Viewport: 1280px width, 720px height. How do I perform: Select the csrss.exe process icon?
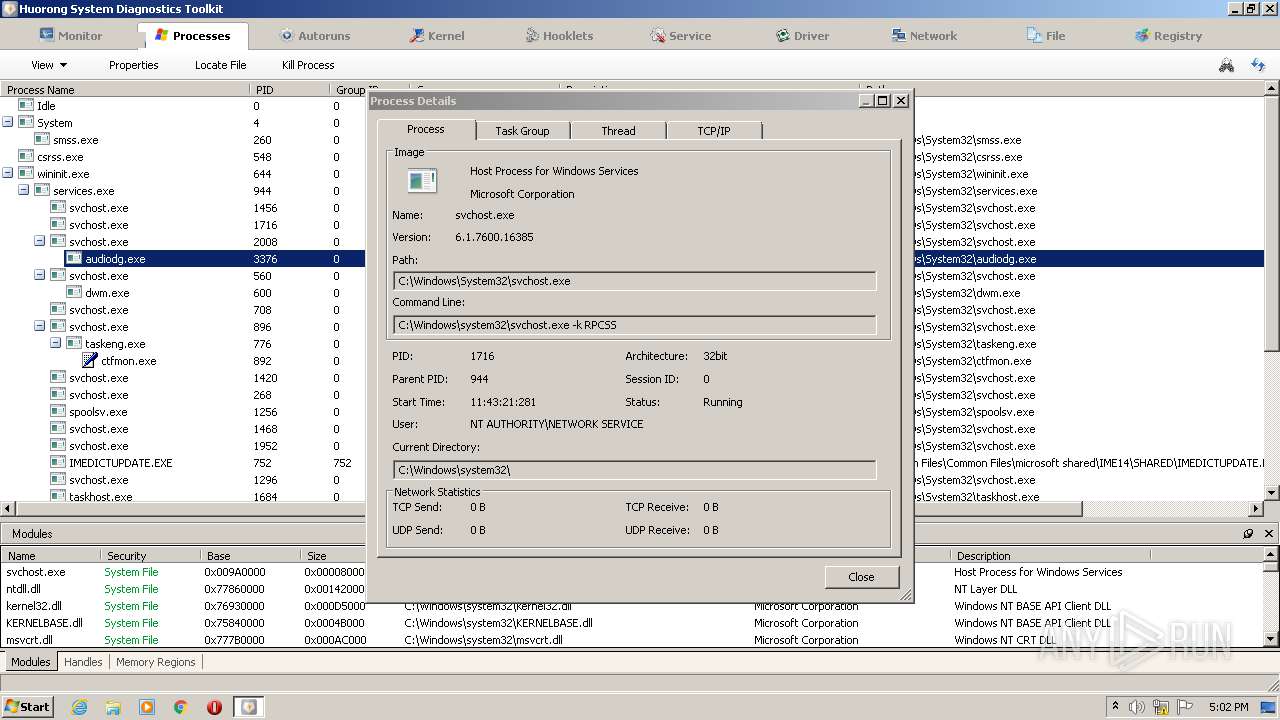coord(26,156)
